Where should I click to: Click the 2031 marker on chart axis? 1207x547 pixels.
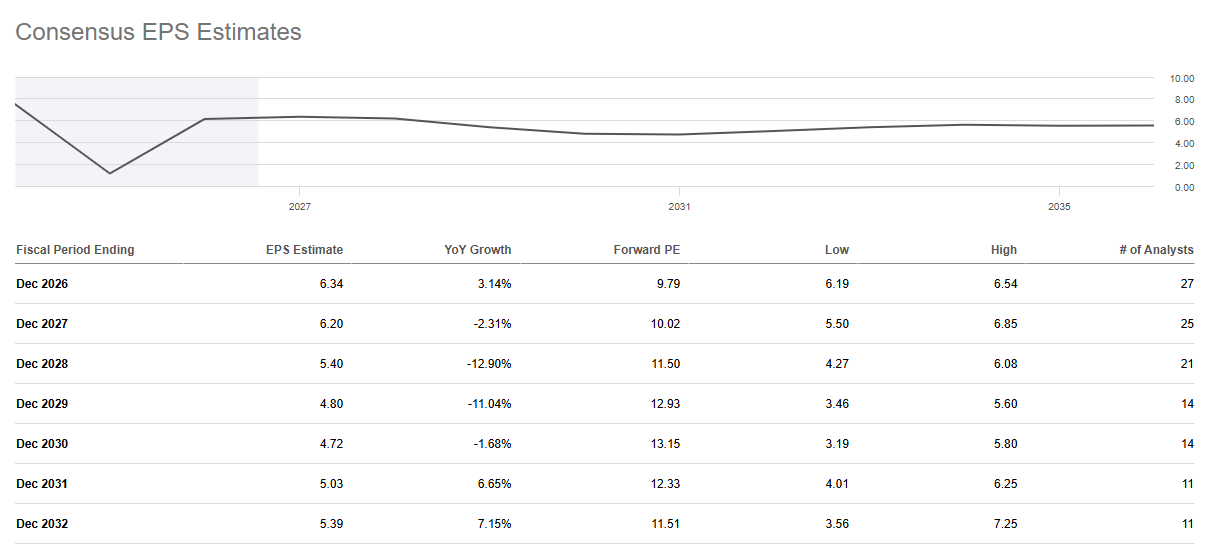tap(679, 207)
